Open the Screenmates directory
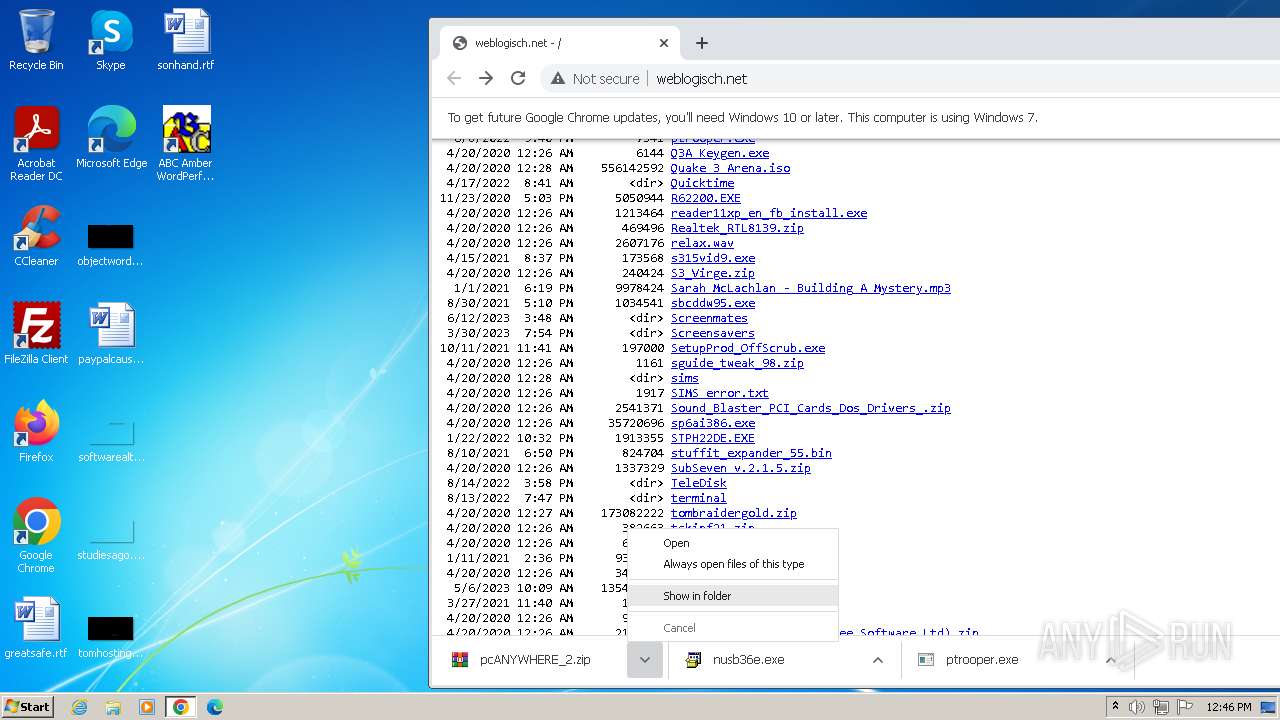 (x=709, y=318)
